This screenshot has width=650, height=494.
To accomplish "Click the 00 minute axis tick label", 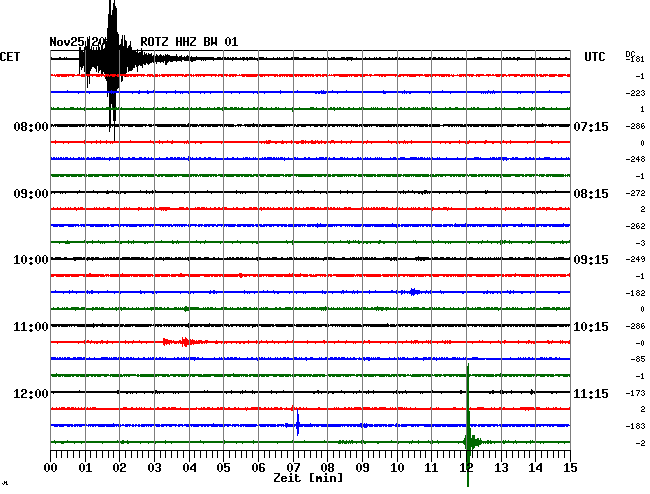I will [51, 467].
